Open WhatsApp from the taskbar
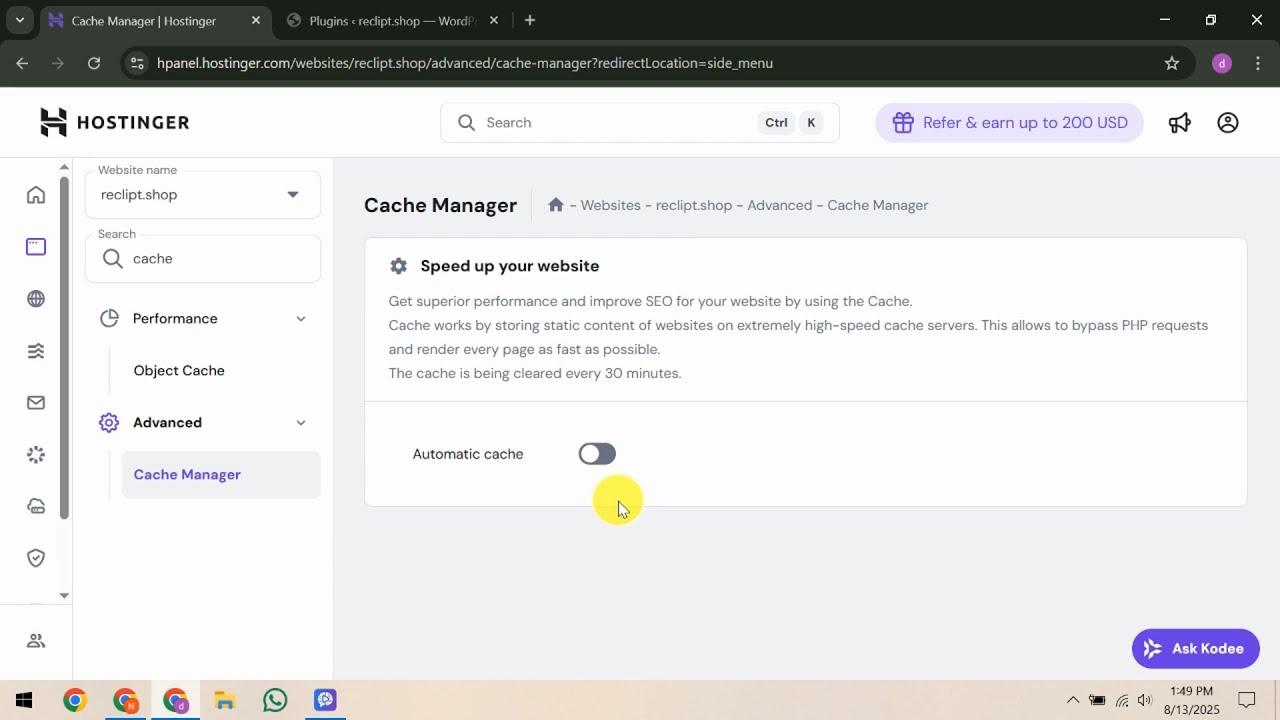Screen dimensions: 1280x720 coord(275,700)
